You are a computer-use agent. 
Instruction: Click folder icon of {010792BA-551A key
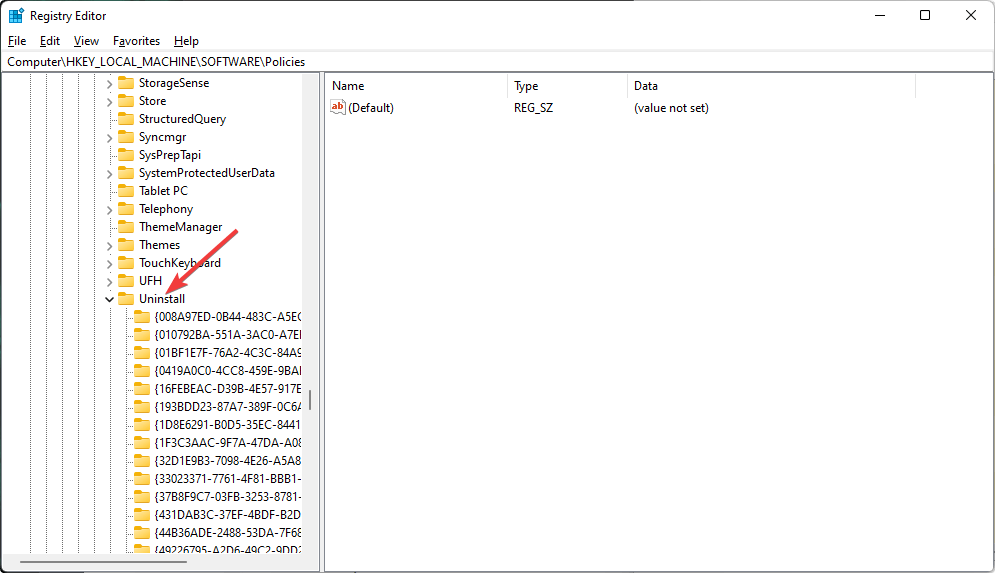[142, 334]
